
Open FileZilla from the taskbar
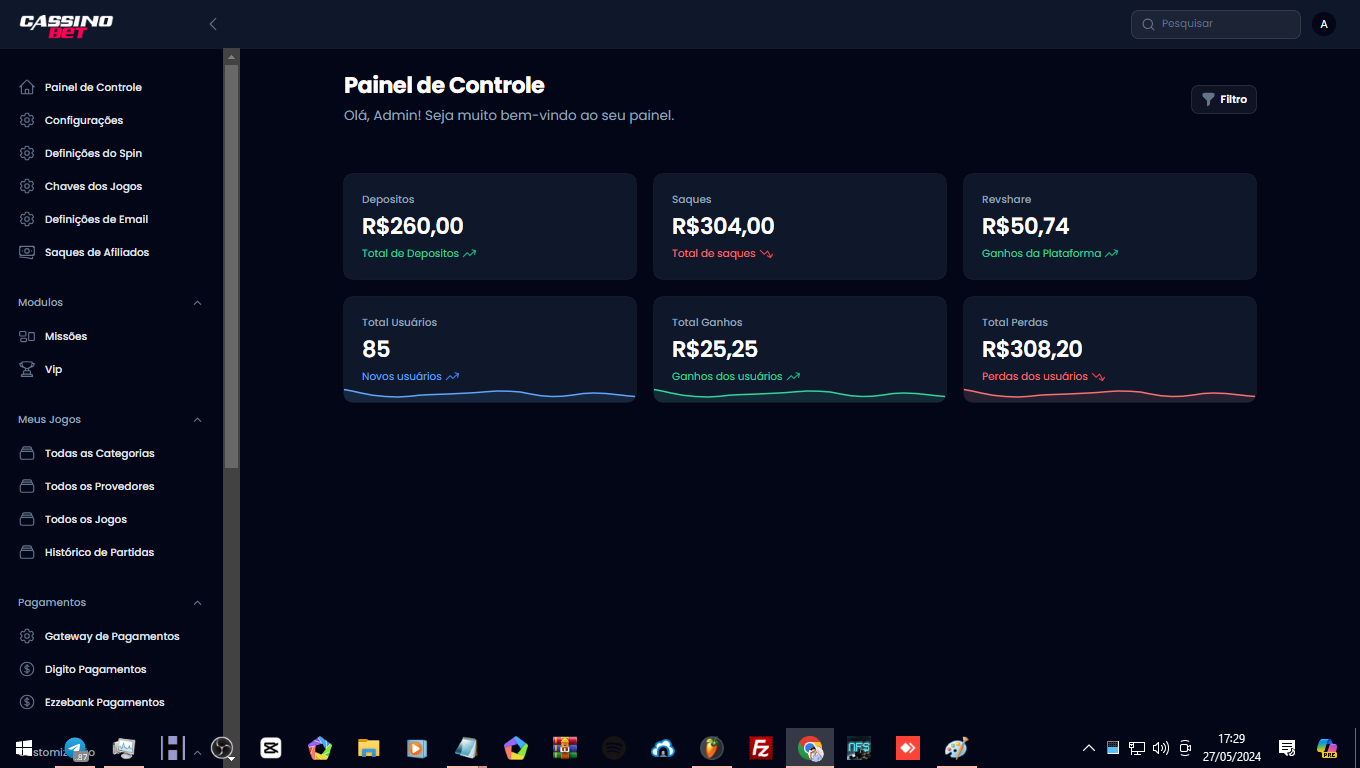click(761, 747)
